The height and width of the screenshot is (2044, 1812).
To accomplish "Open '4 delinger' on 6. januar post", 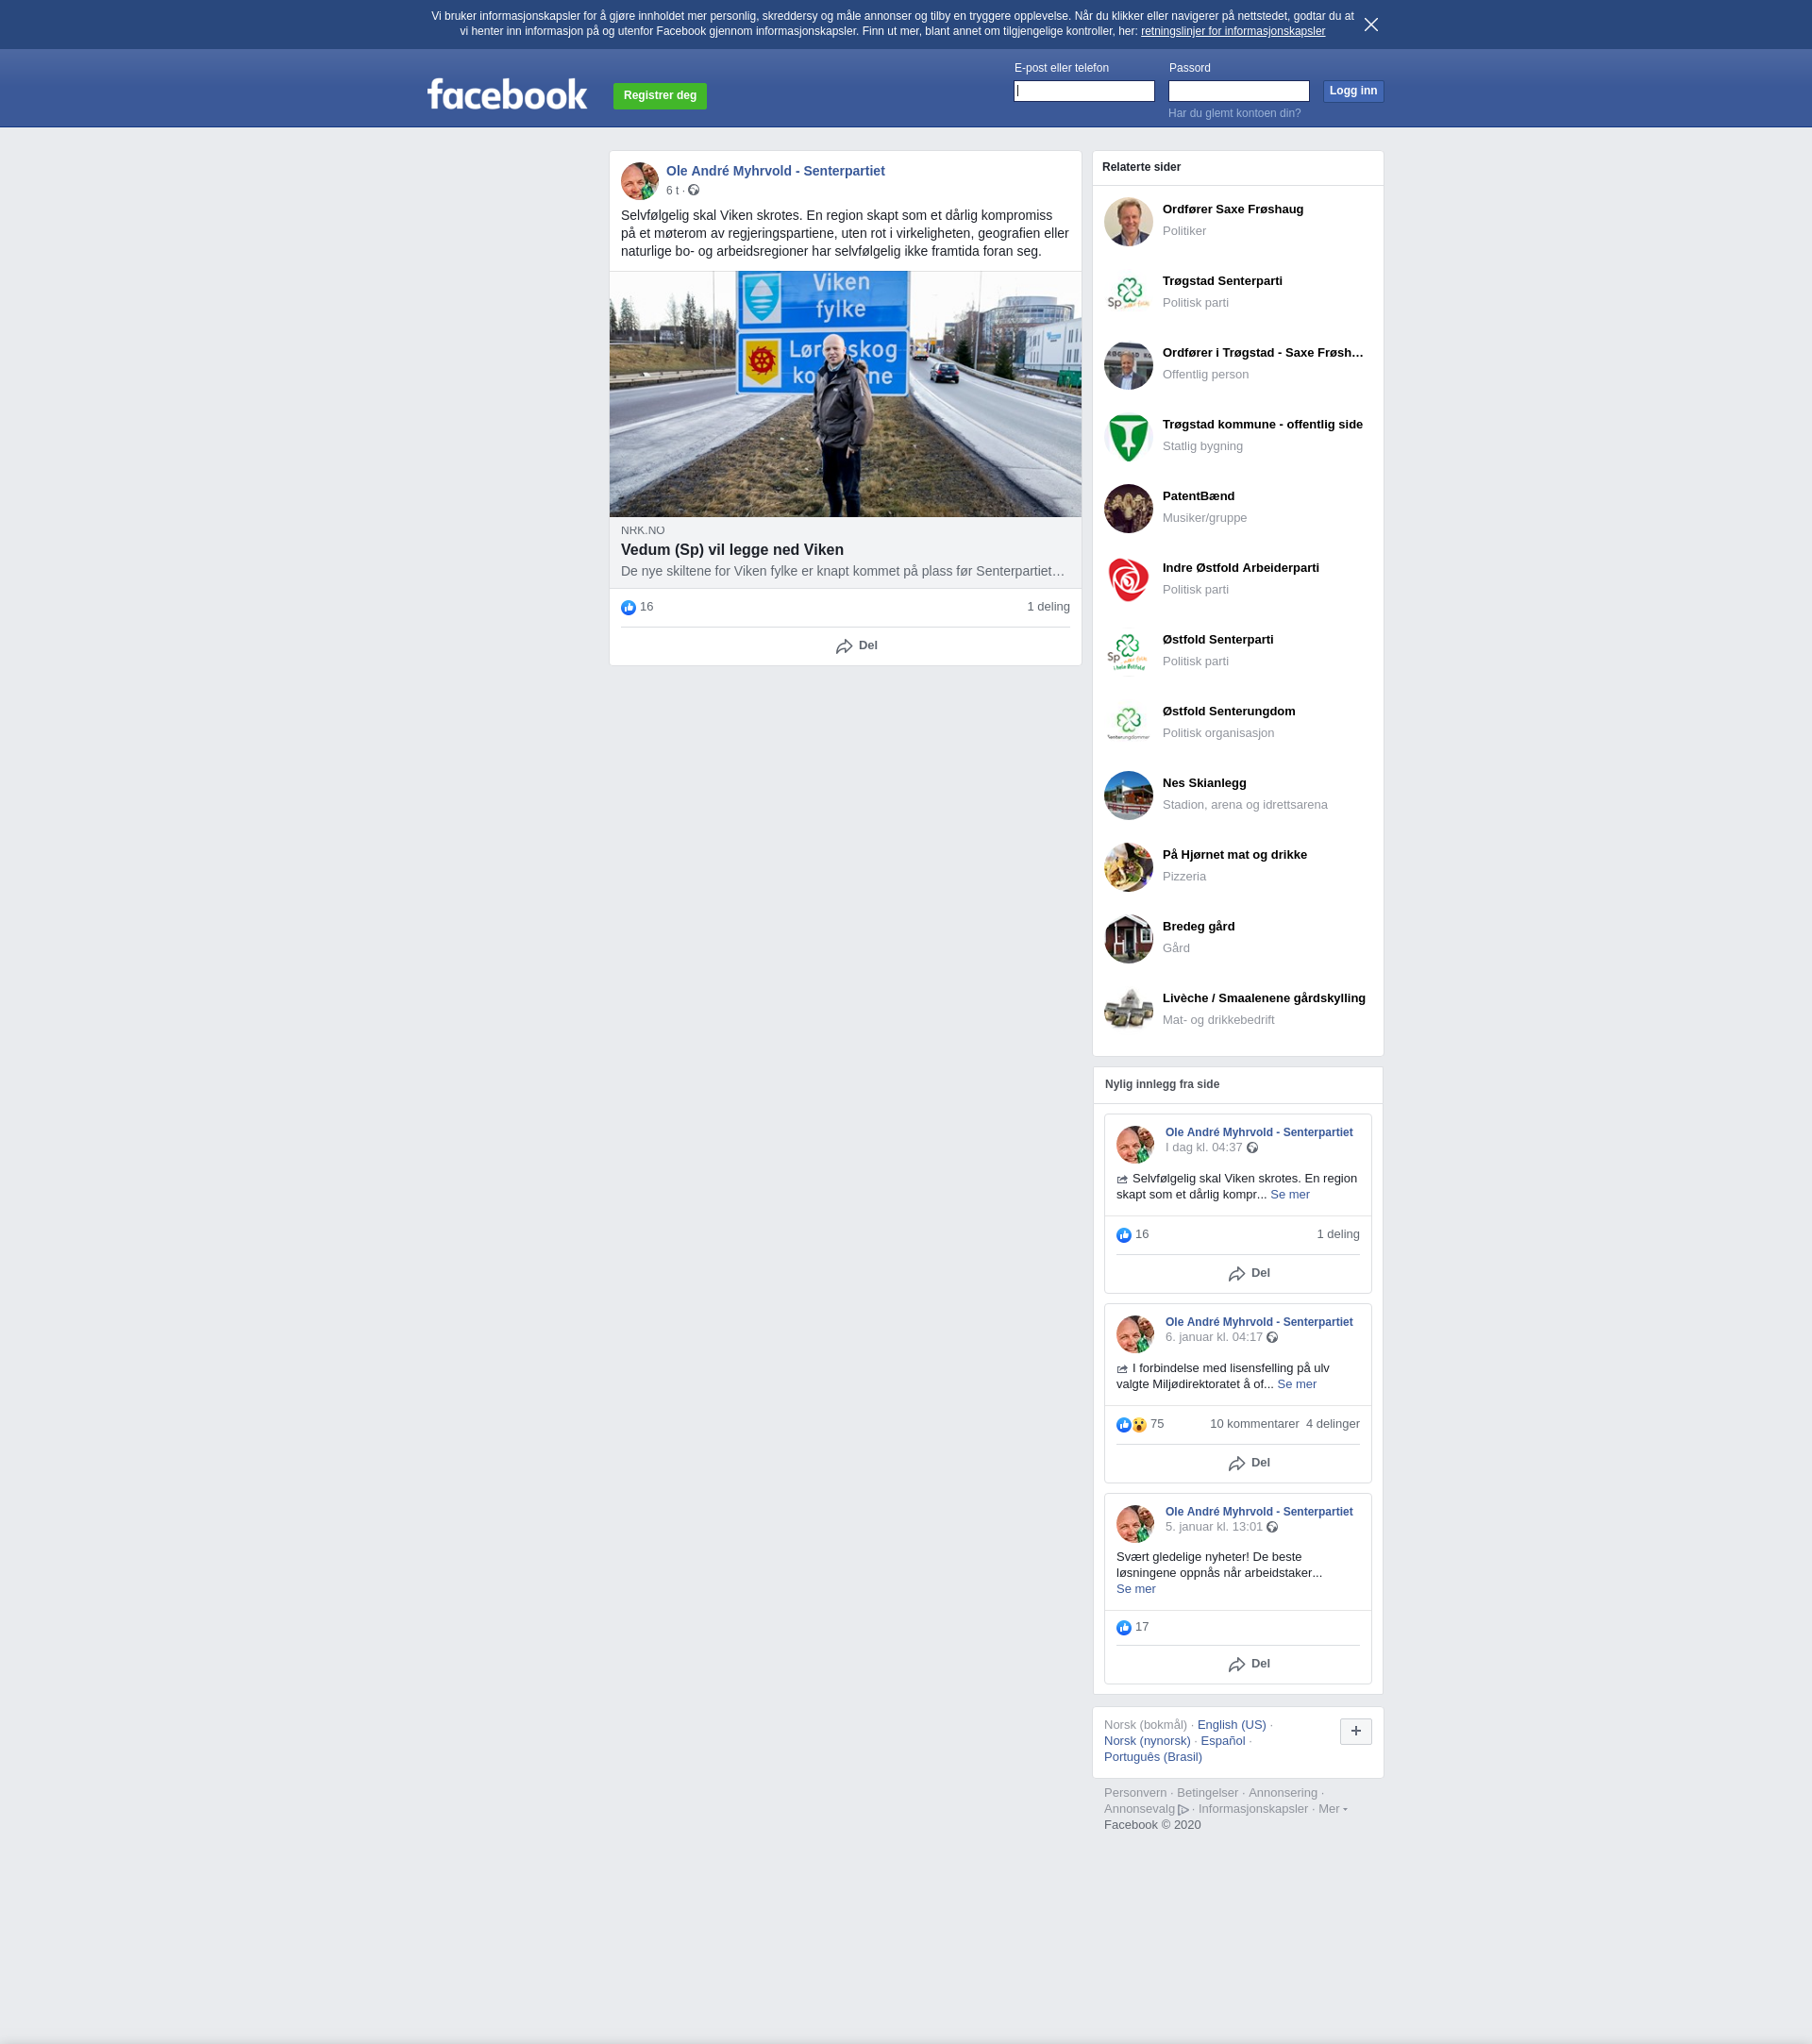I will coord(1332,1424).
